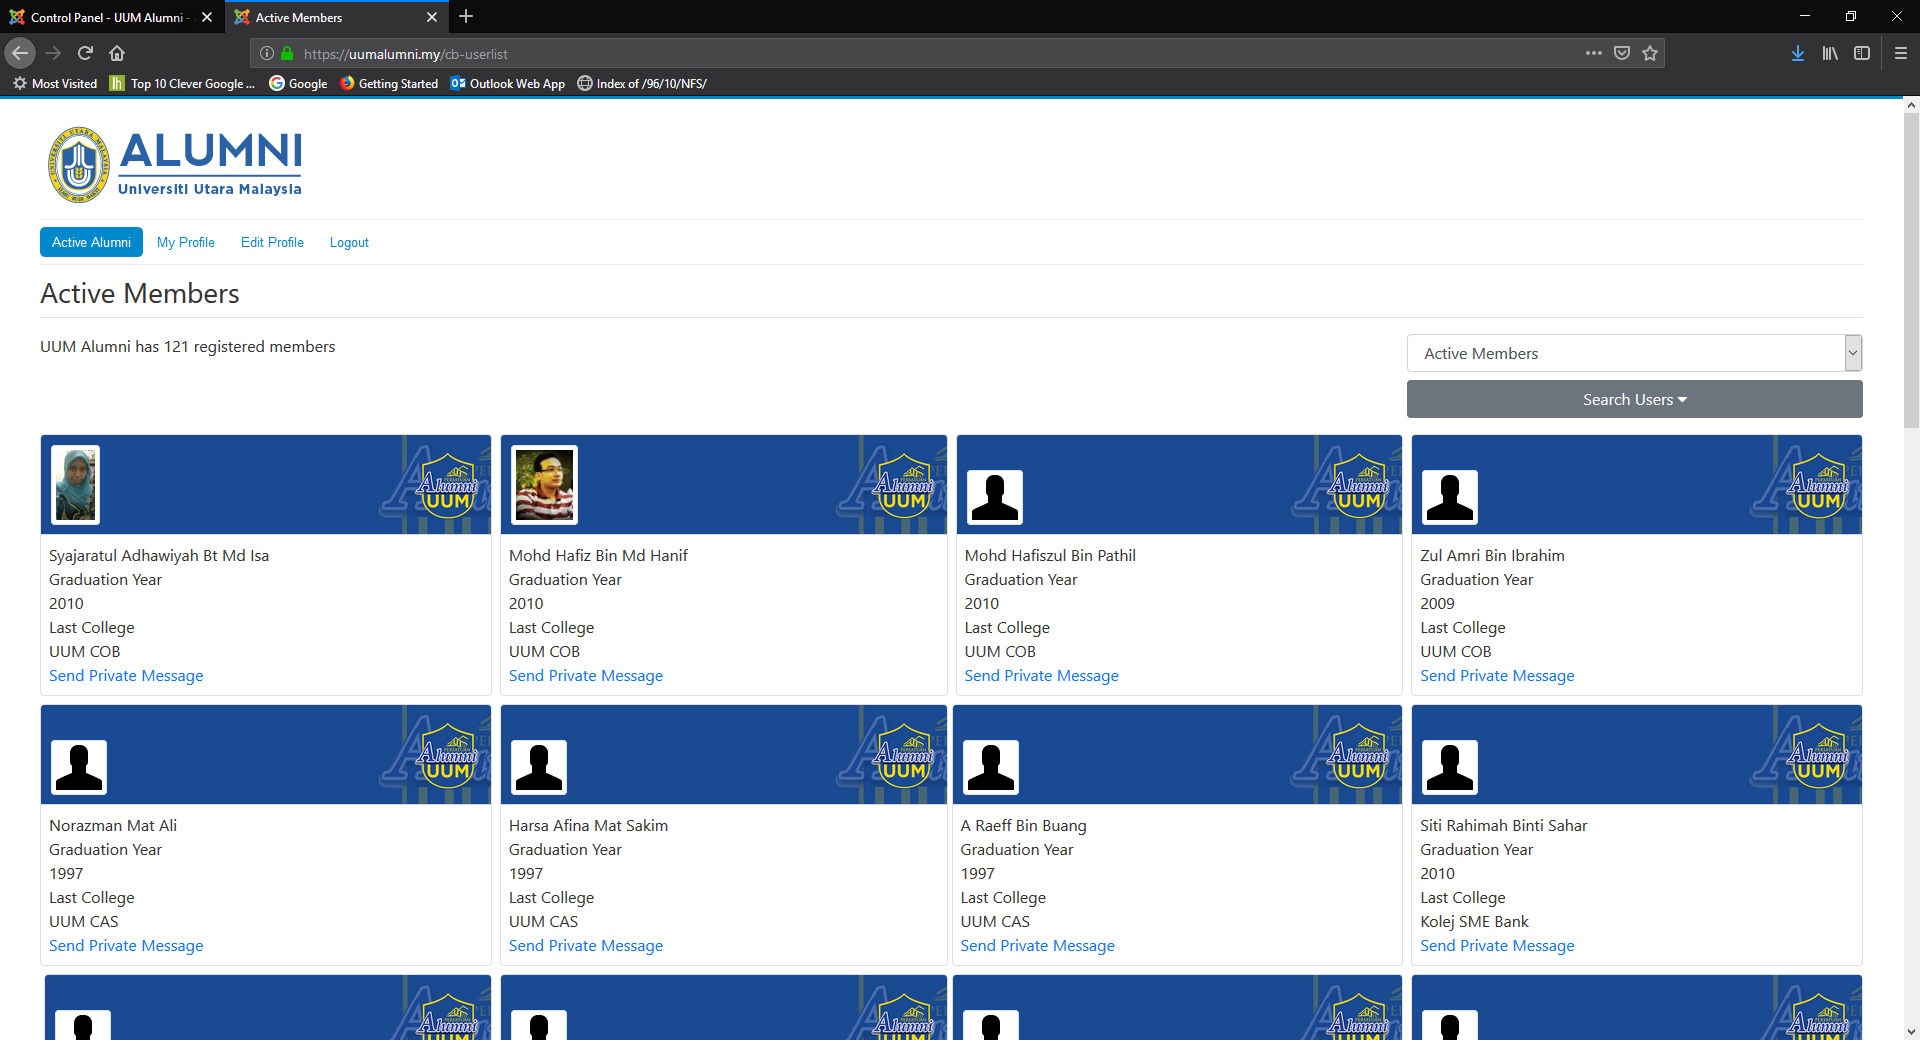Send Private Message to Norazman Mat Ali
Viewport: 1920px width, 1040px height.
[x=126, y=946]
